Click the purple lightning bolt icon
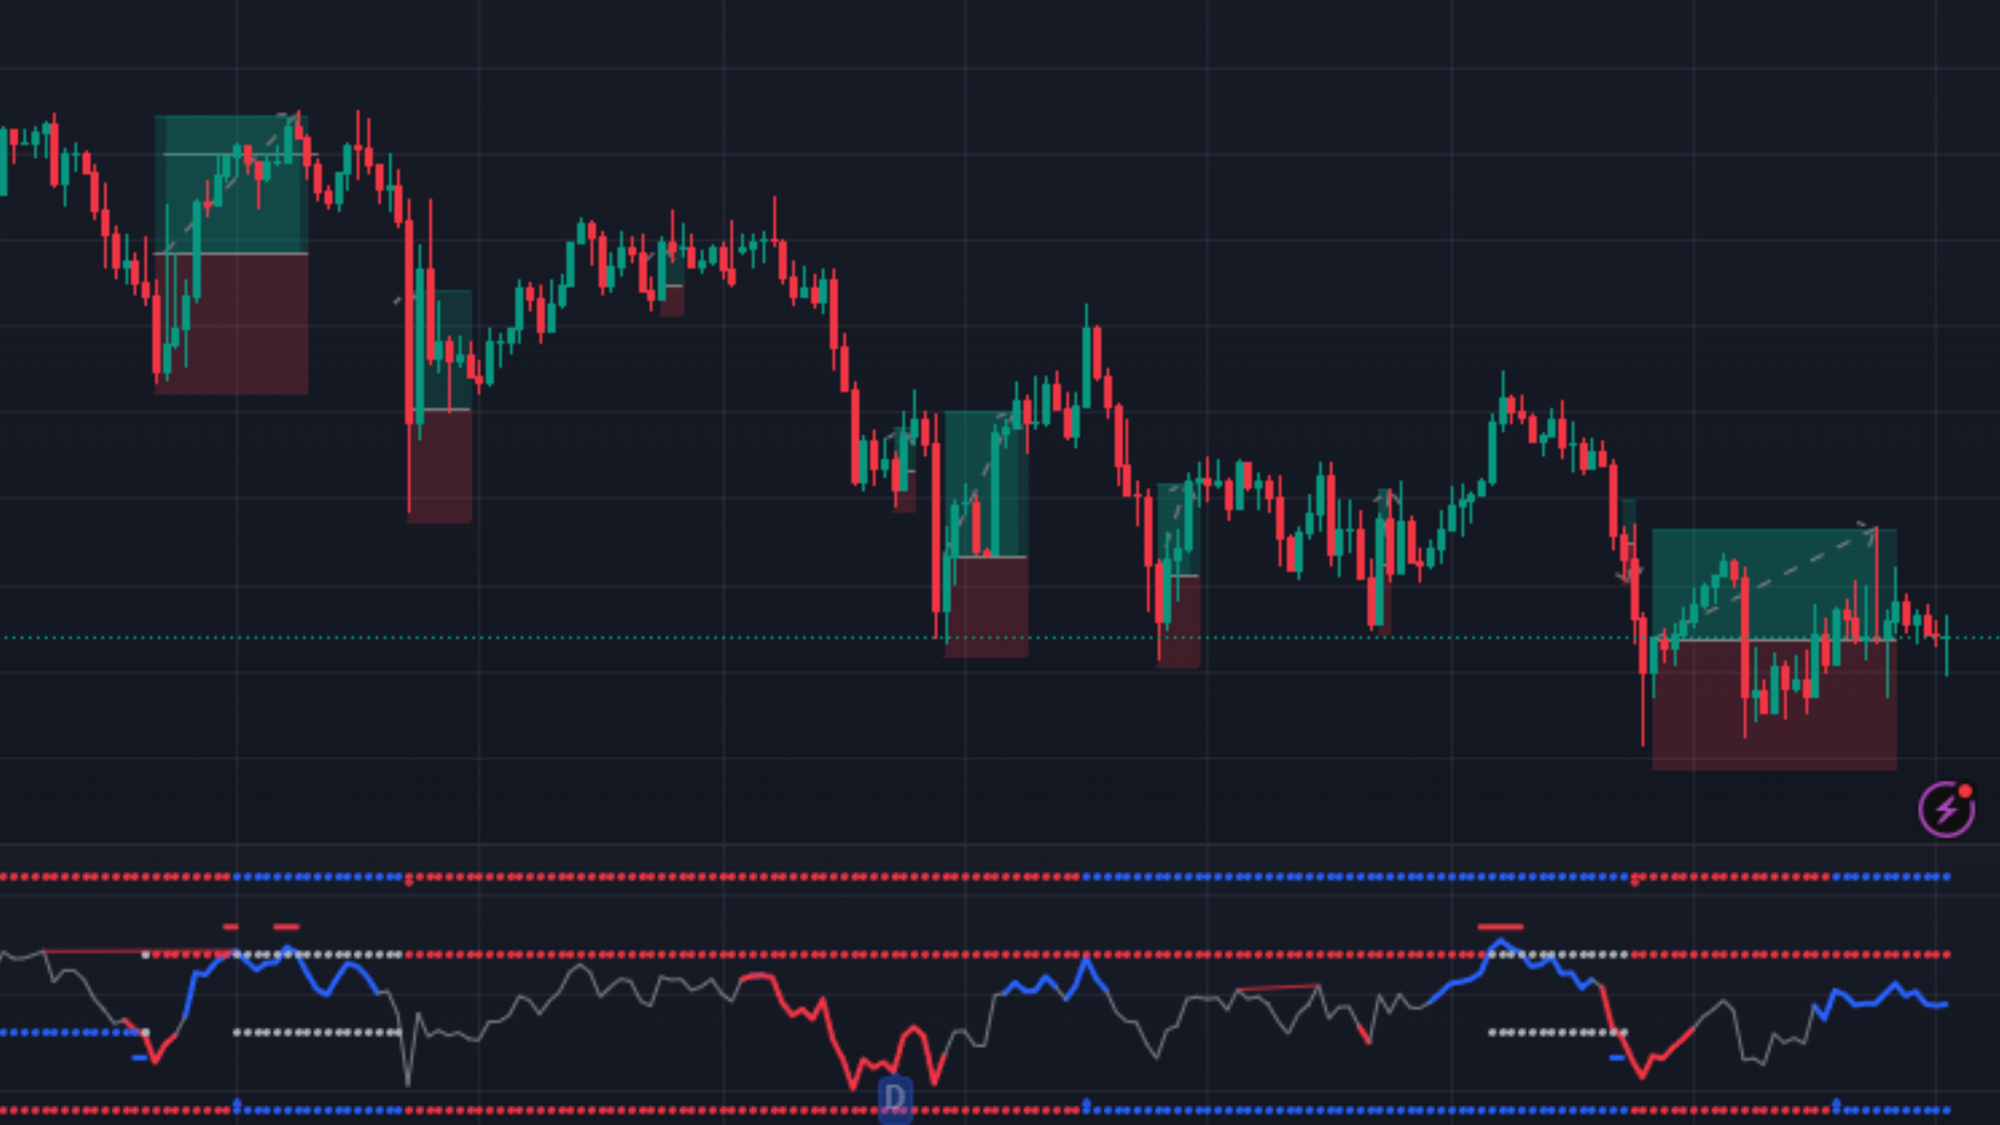 point(1945,809)
